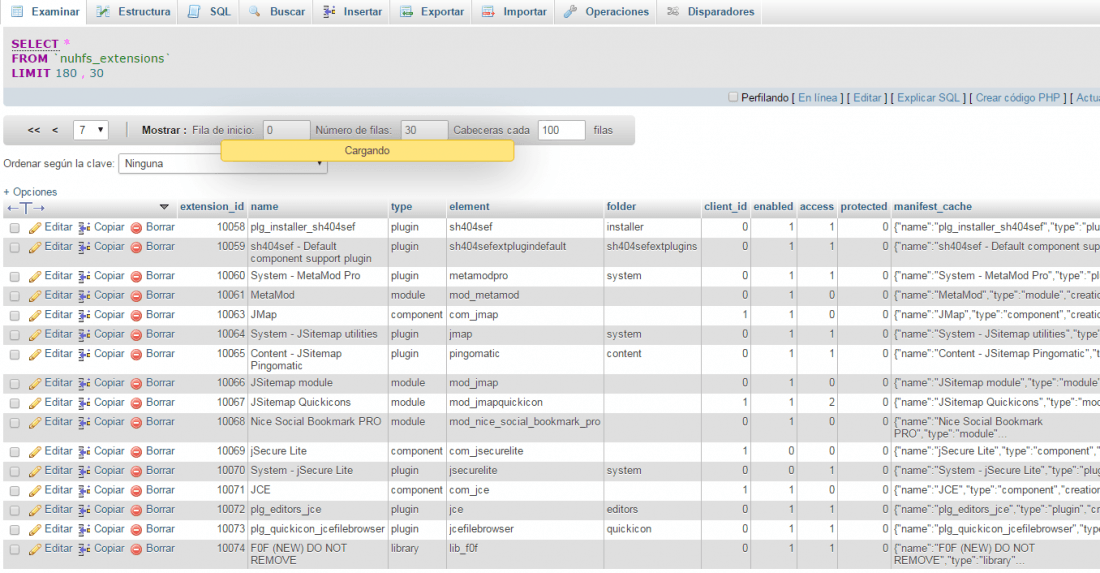Click delete icon for row 10072
The image size is (1100, 573).
tap(137, 511)
